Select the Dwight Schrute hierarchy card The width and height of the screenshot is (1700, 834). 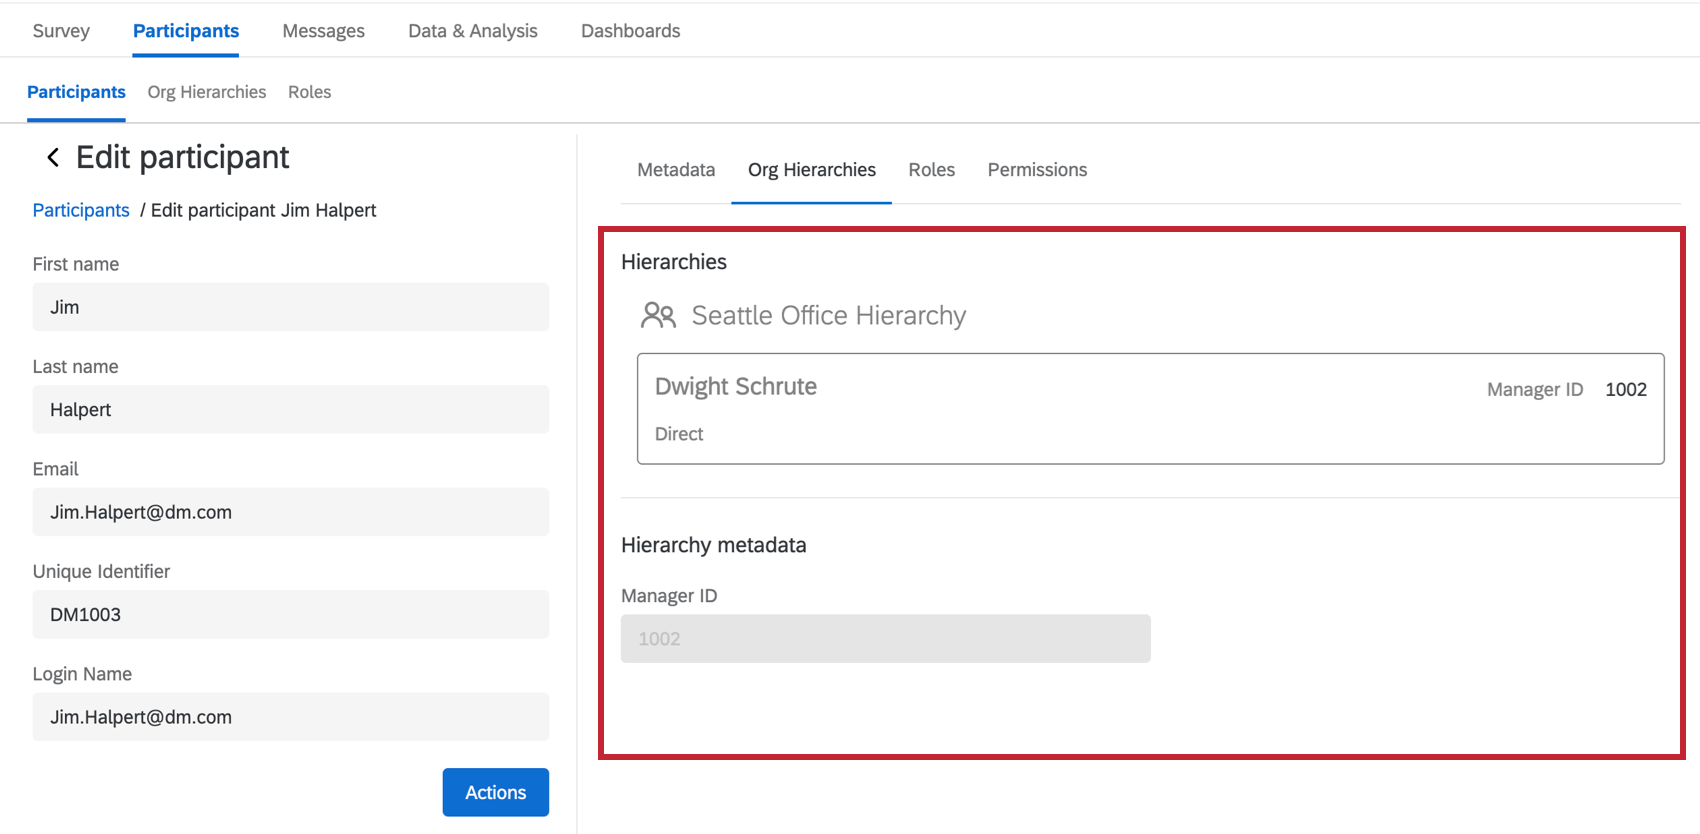click(1150, 409)
